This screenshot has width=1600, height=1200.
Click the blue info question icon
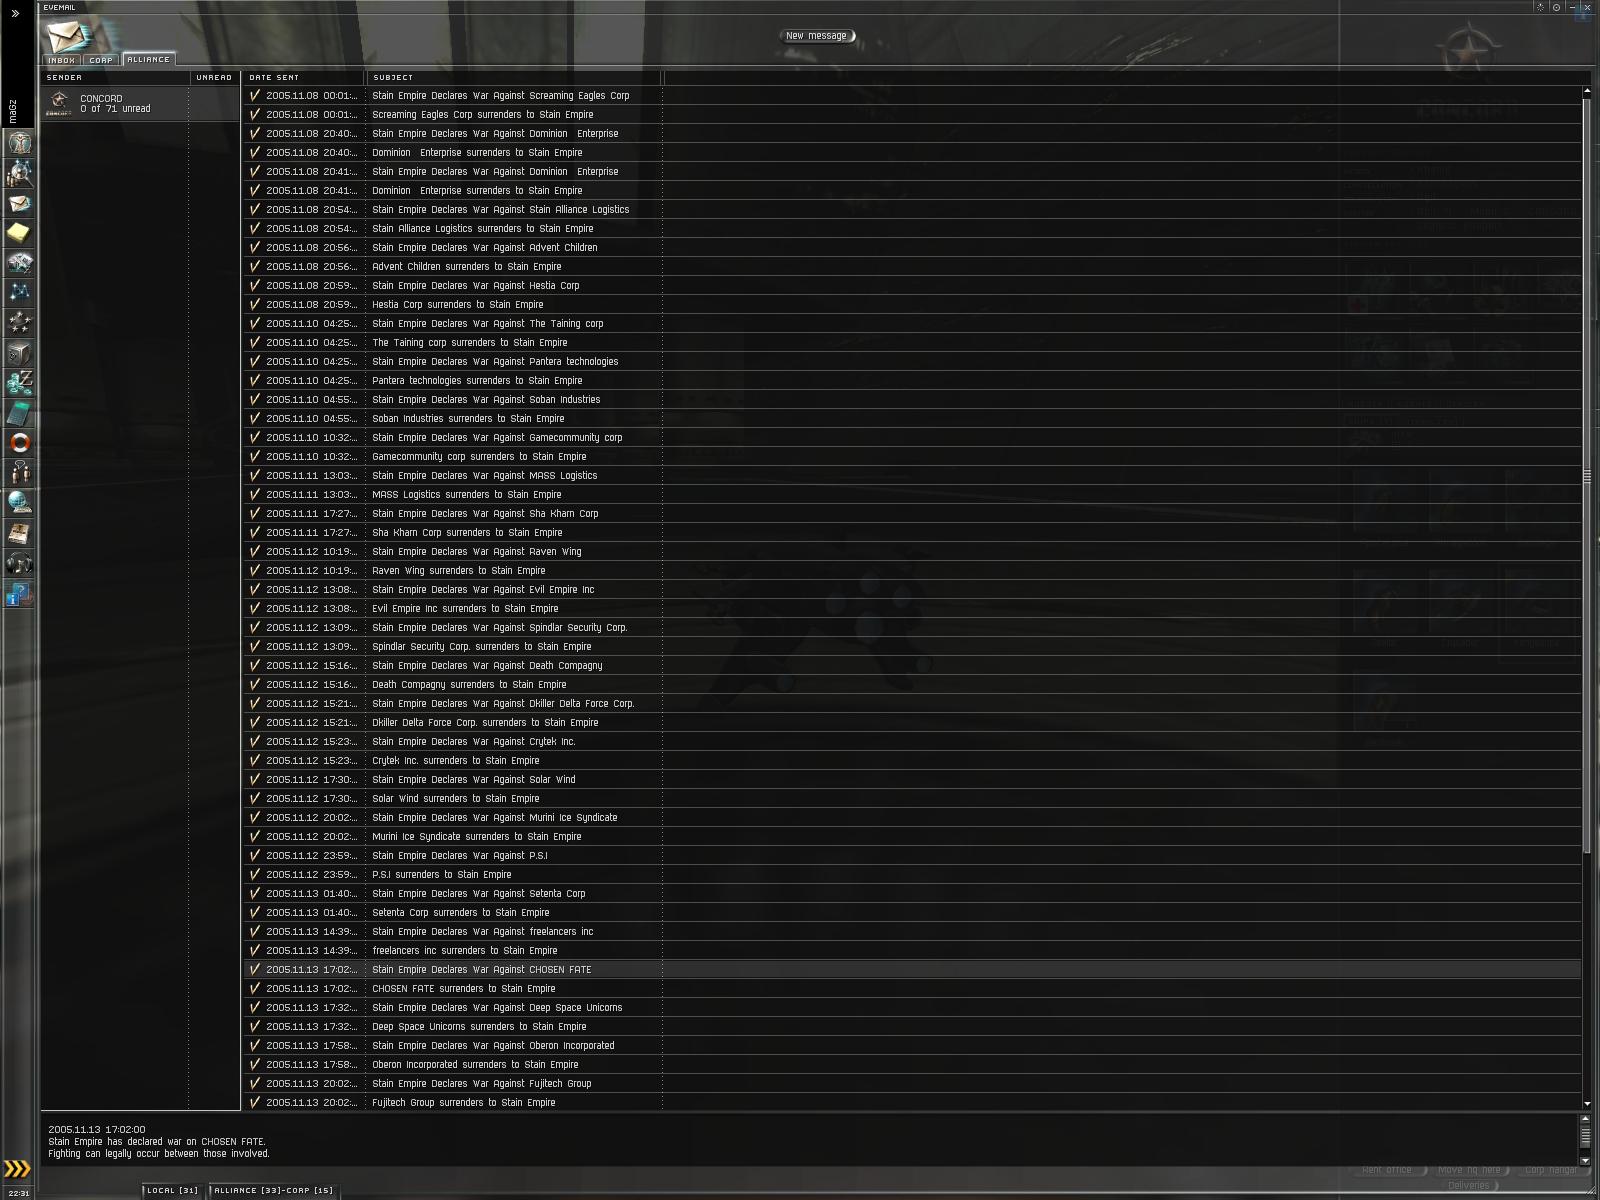(19, 594)
